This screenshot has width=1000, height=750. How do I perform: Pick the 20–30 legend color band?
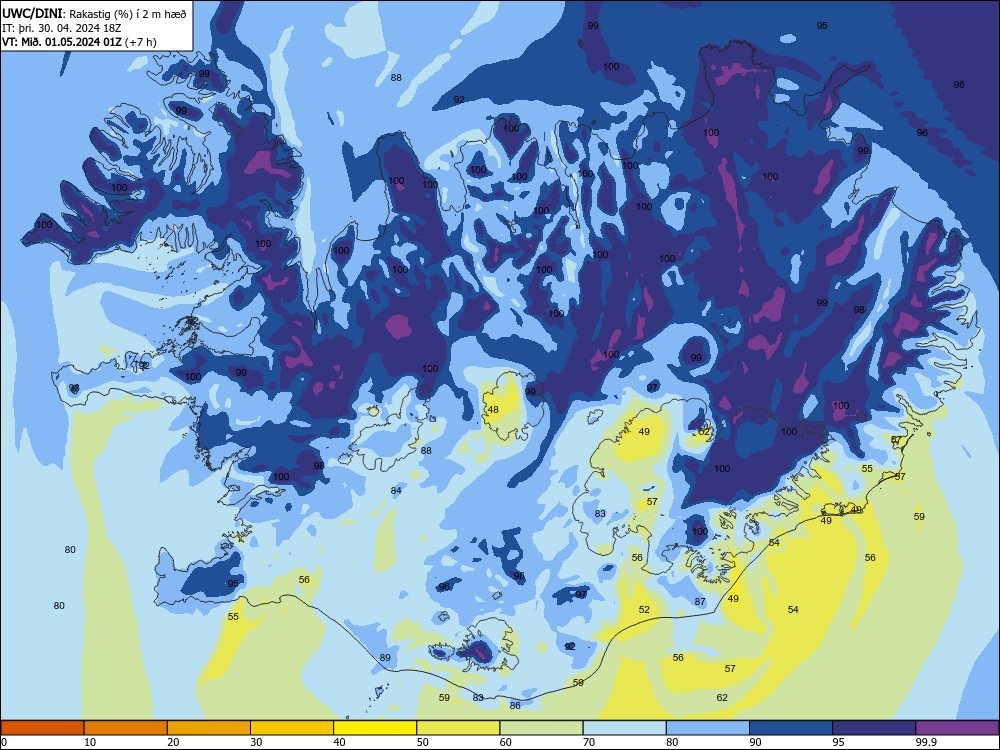click(209, 728)
